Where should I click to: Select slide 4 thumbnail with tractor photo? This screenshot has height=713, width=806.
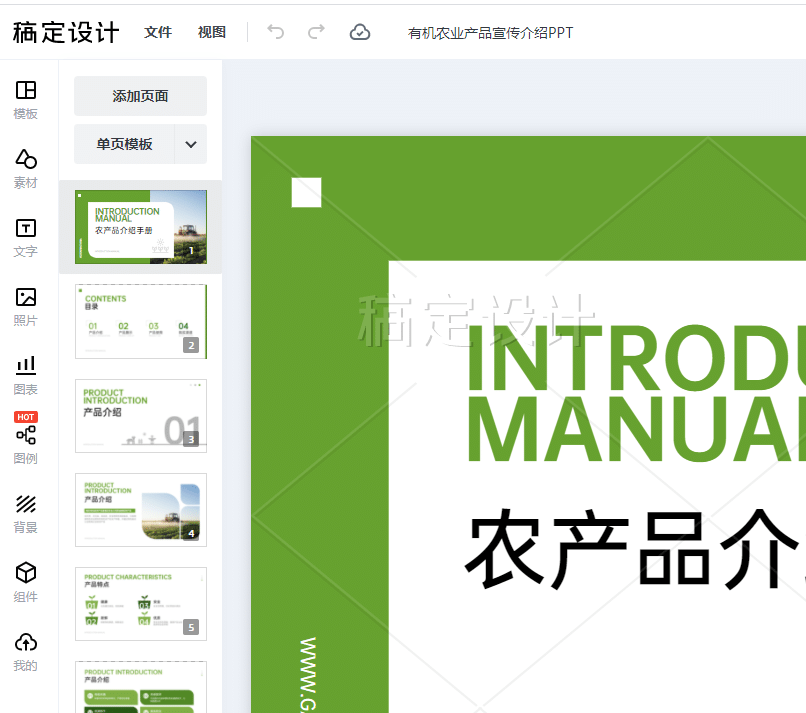(x=141, y=510)
